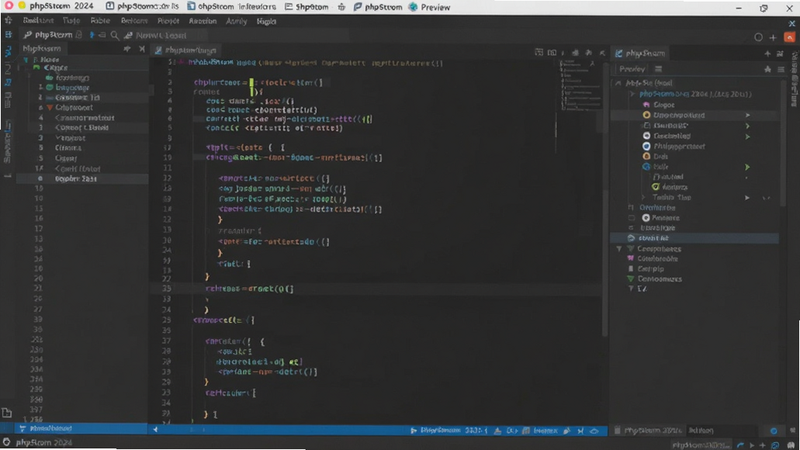The image size is (800, 450).
Task: Click the circle icon left of the toolbar plus
Action: point(759,37)
